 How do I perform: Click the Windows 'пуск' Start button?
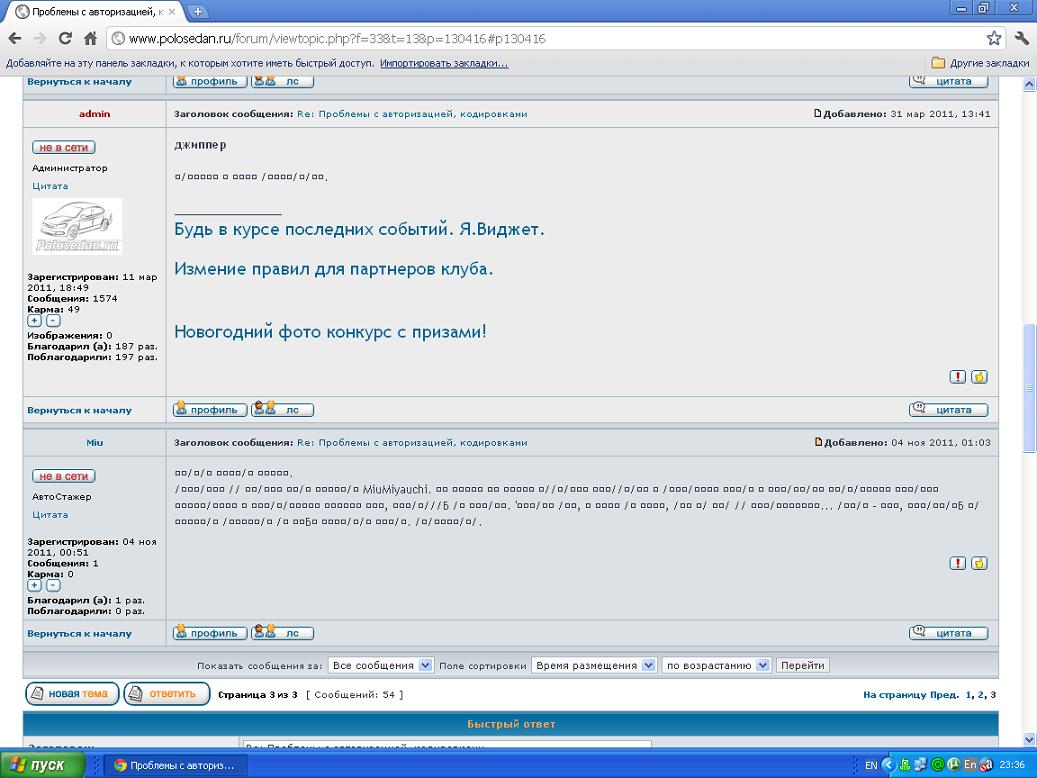38,765
